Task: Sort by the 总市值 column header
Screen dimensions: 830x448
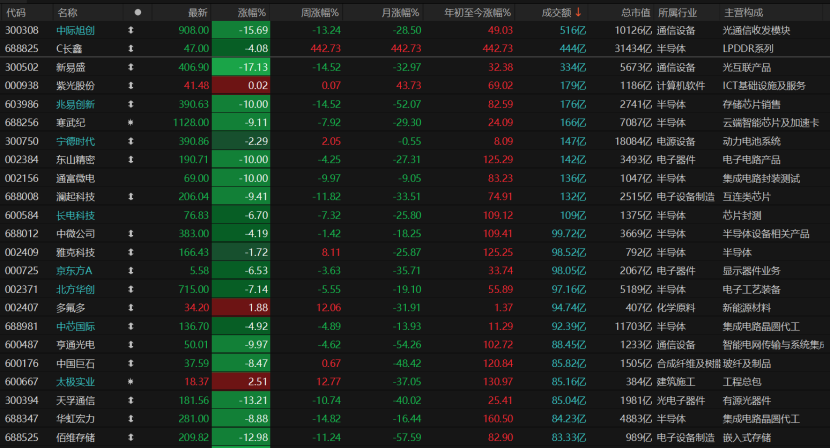Action: click(x=636, y=12)
